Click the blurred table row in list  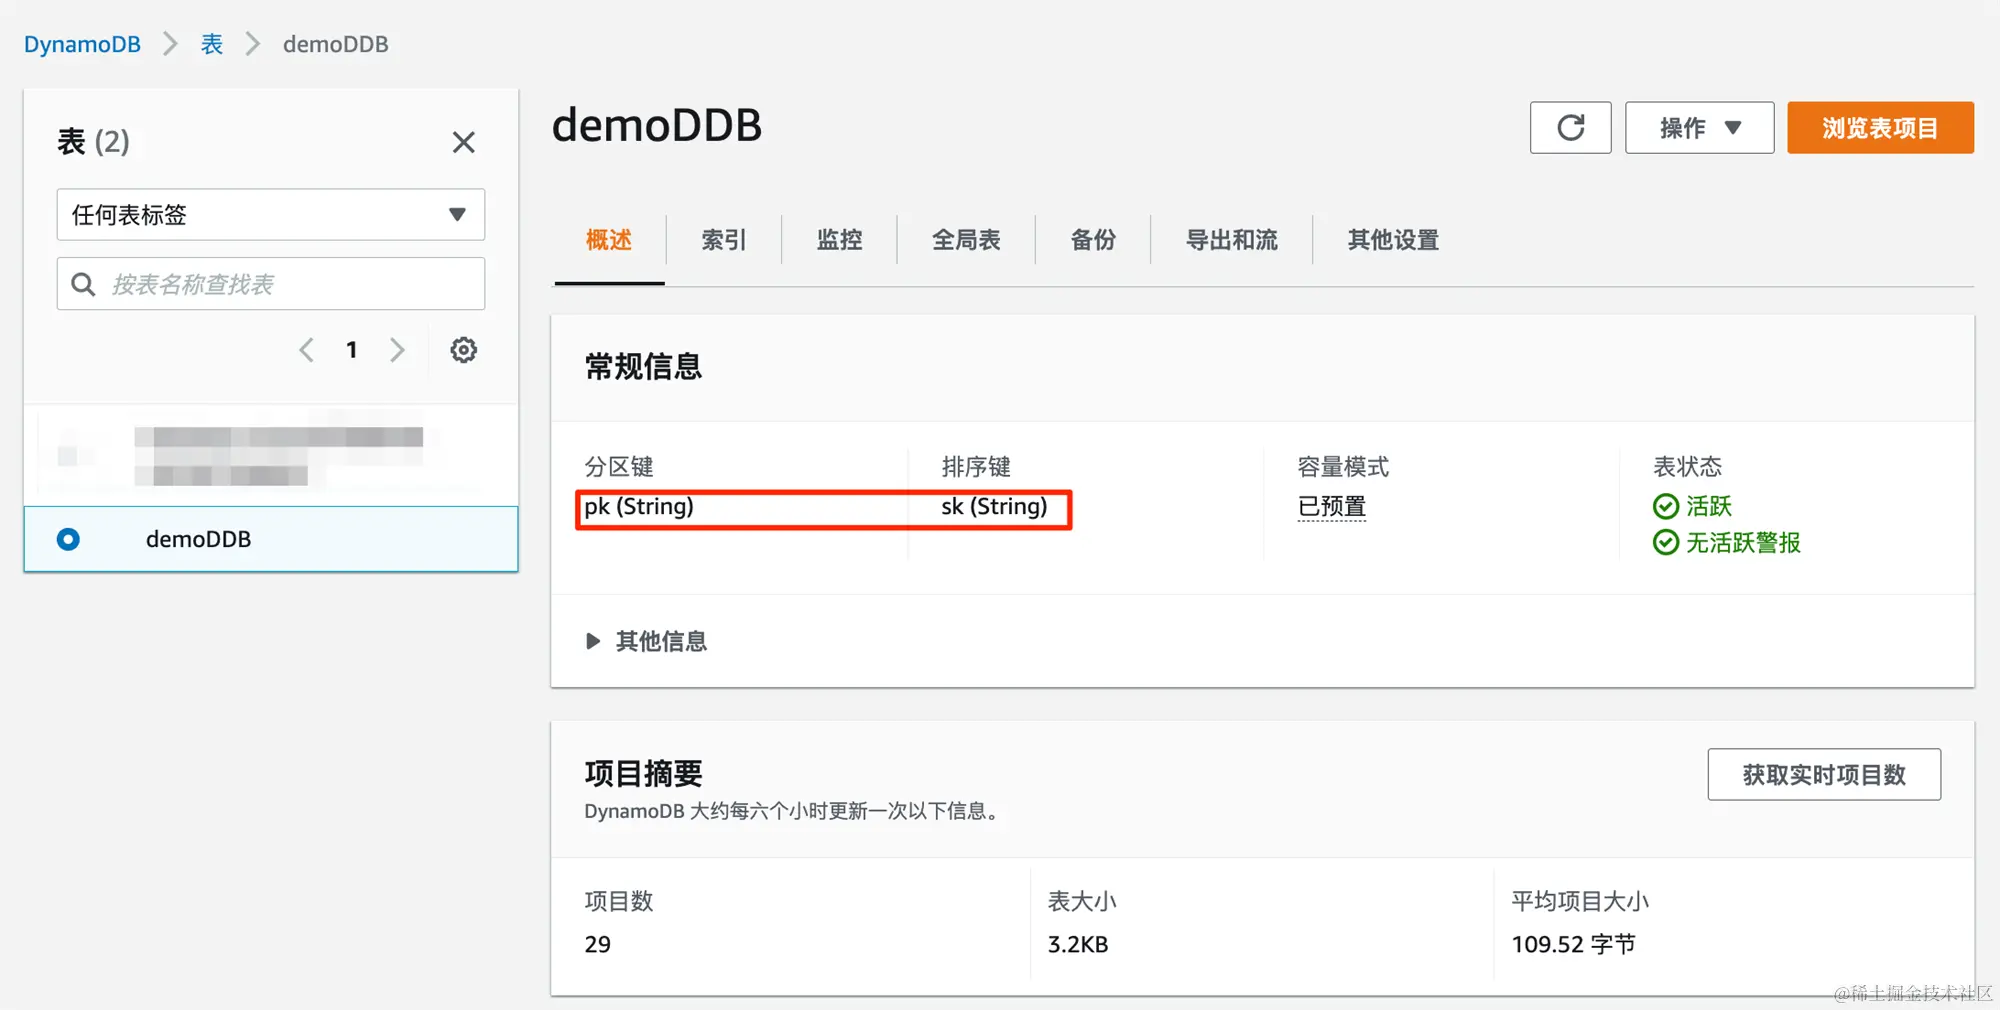point(271,455)
